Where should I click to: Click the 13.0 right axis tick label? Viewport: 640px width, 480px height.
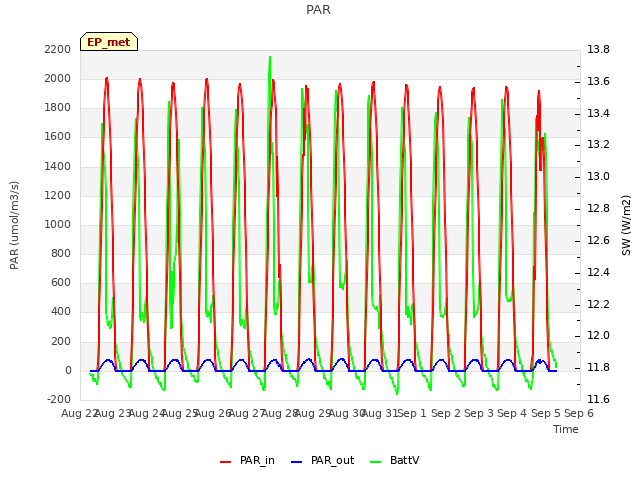598,176
